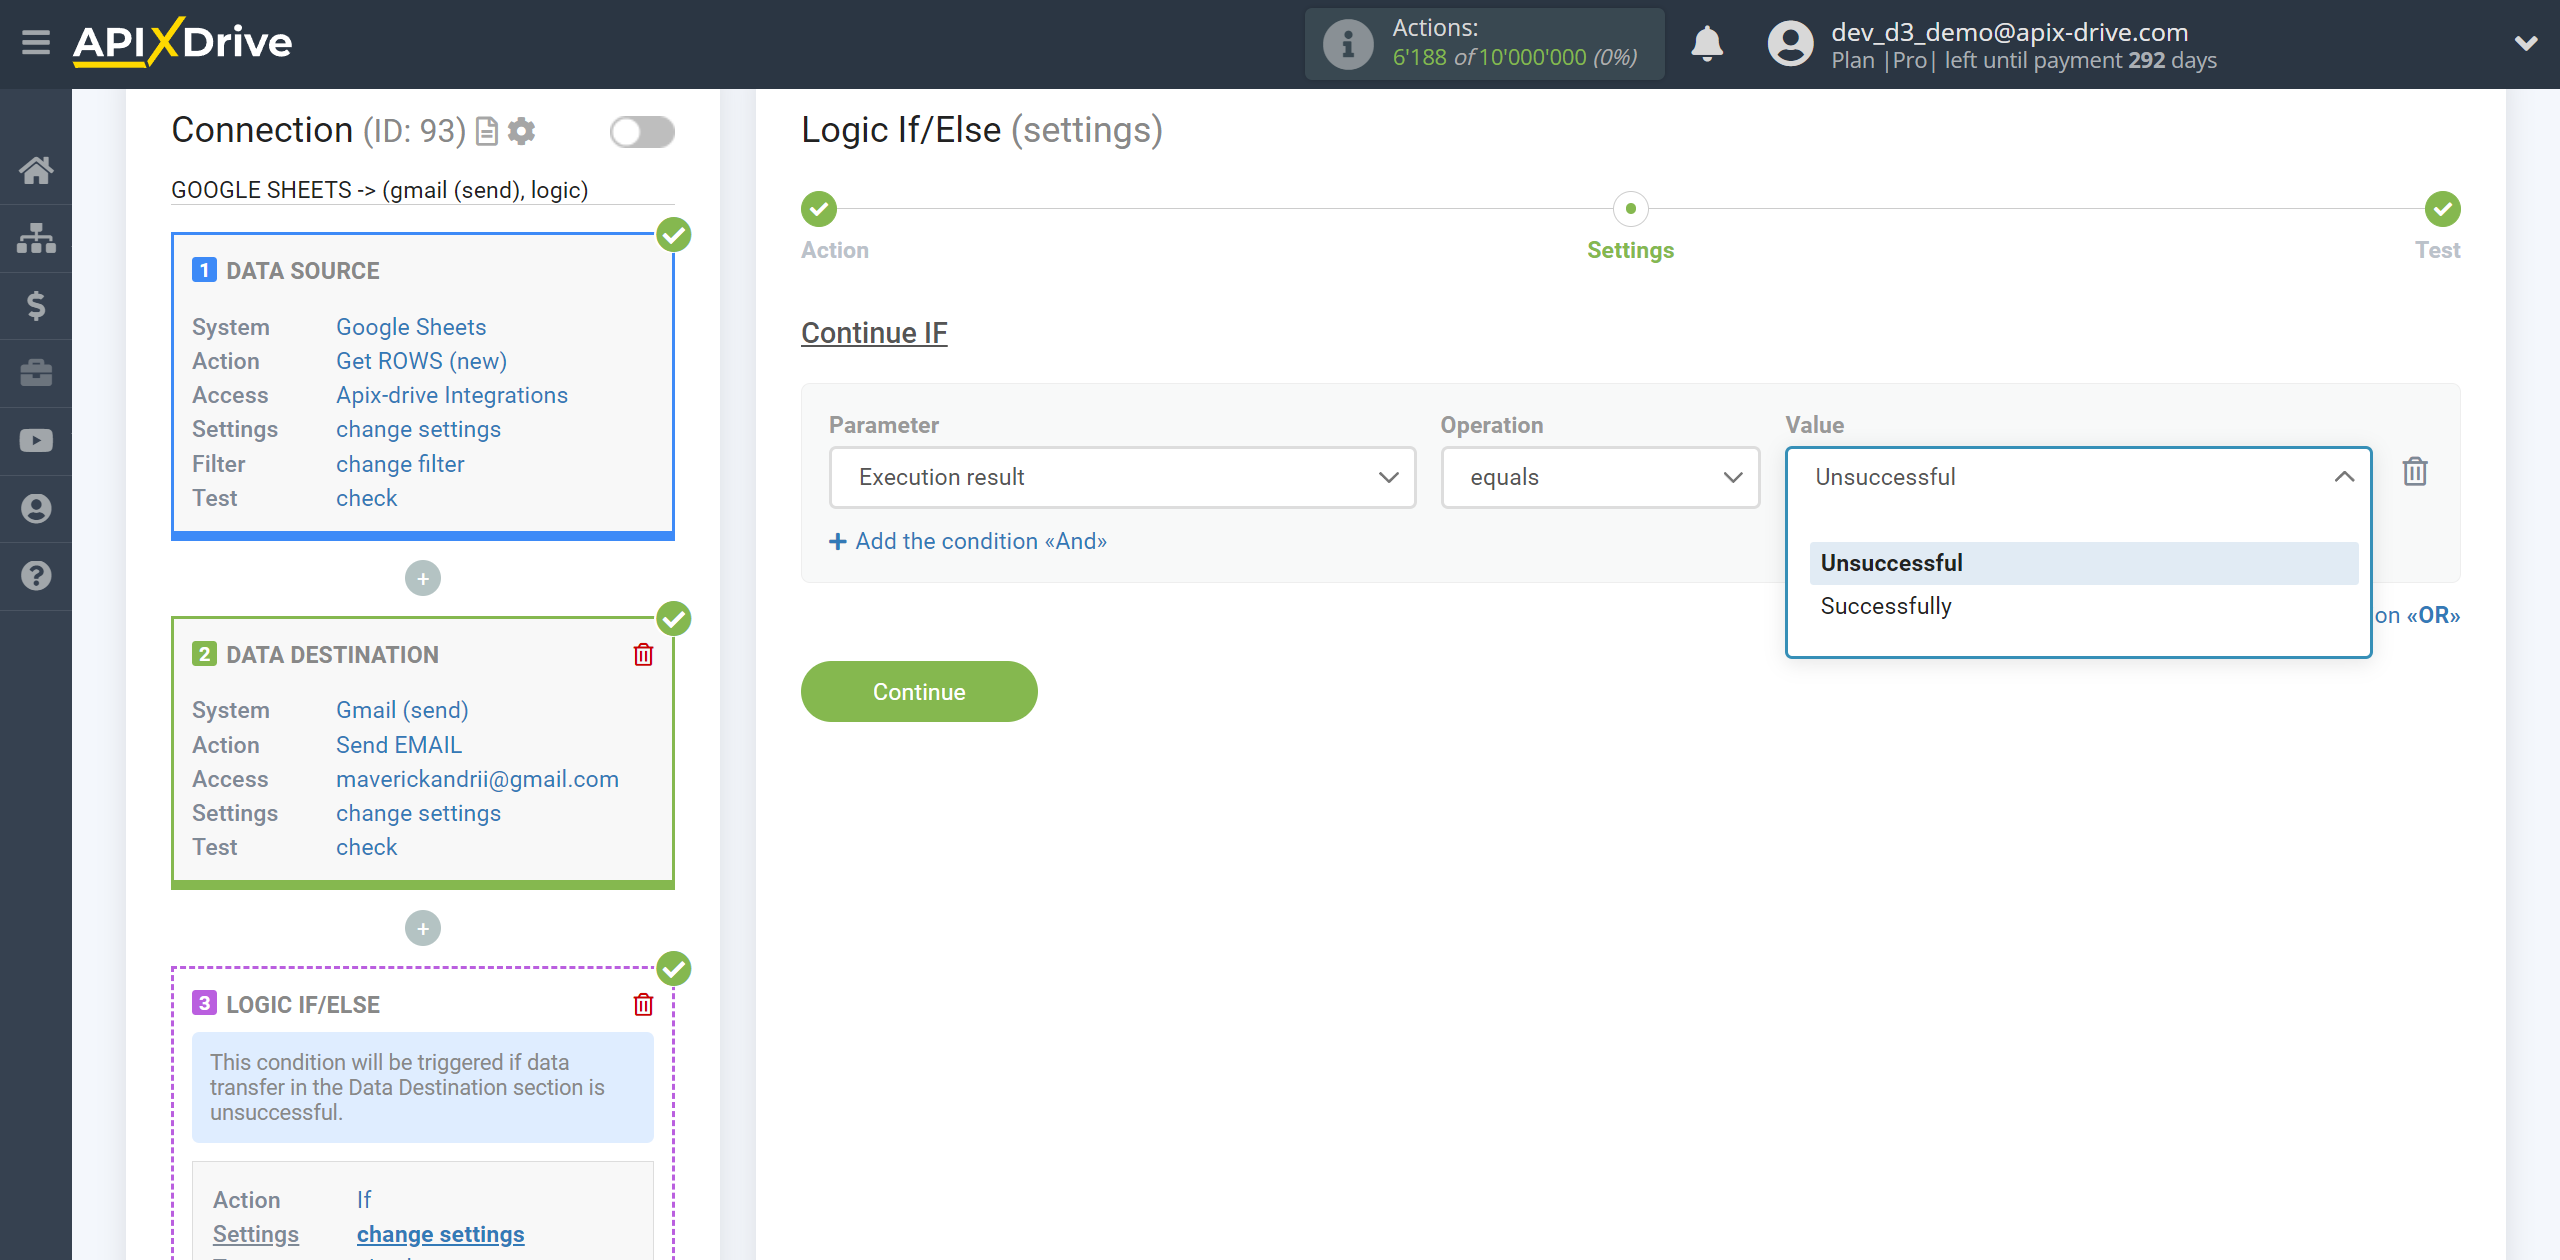Click the LOGIC IF/ELSE block title

point(303,1005)
